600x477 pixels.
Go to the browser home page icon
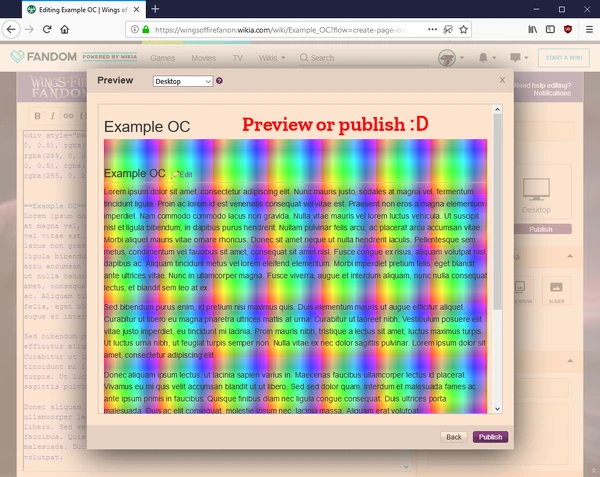tap(65, 29)
